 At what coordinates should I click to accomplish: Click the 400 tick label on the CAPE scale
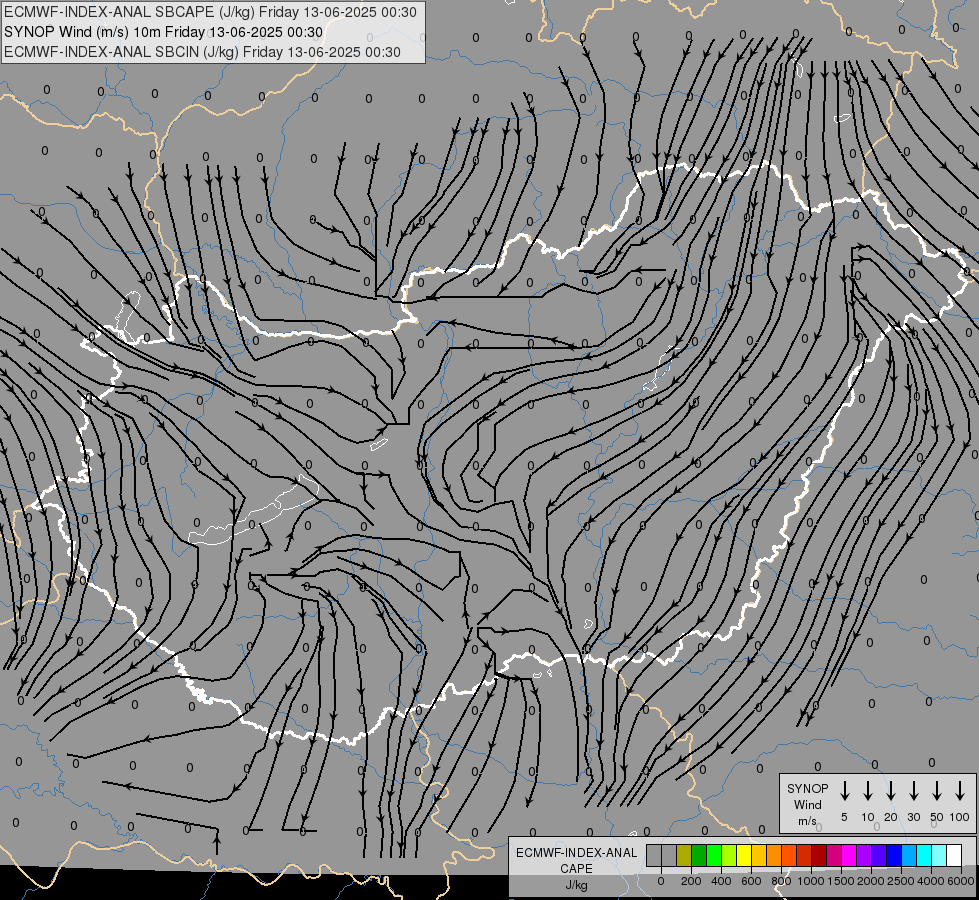point(721,881)
